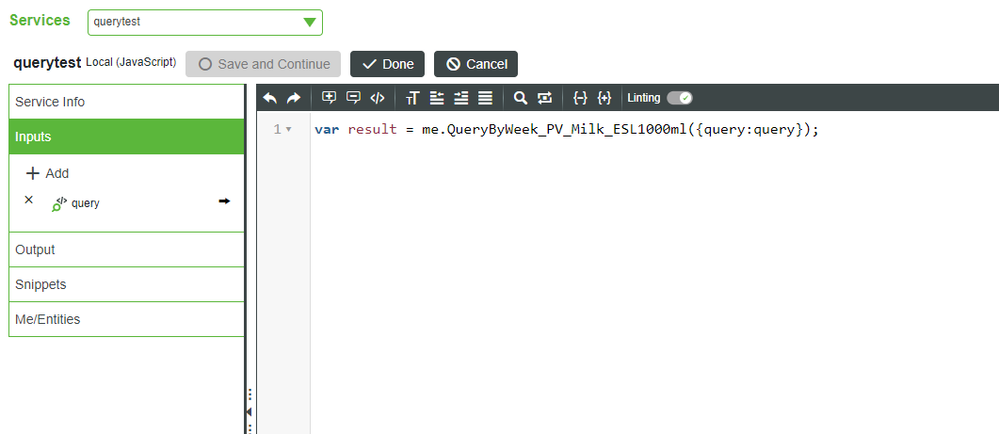Collapse the left panel with splitter arrow
The width and height of the screenshot is (999, 434).
[248, 412]
